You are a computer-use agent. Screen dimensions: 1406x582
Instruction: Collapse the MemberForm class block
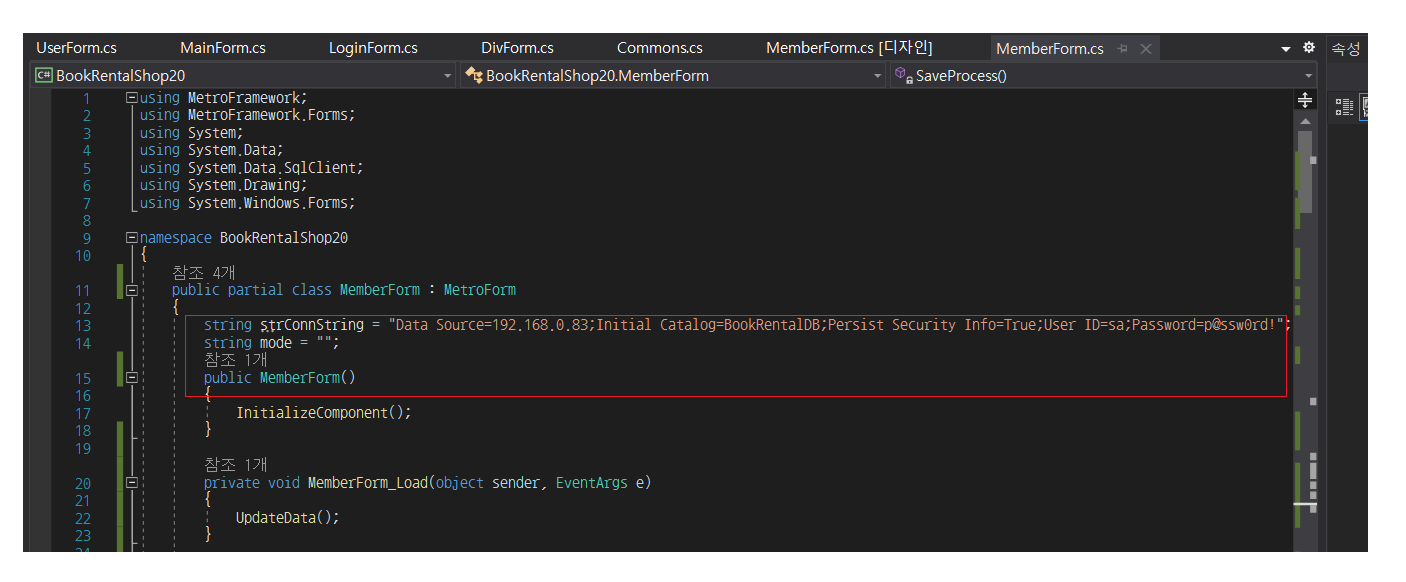pyautogui.click(x=131, y=290)
